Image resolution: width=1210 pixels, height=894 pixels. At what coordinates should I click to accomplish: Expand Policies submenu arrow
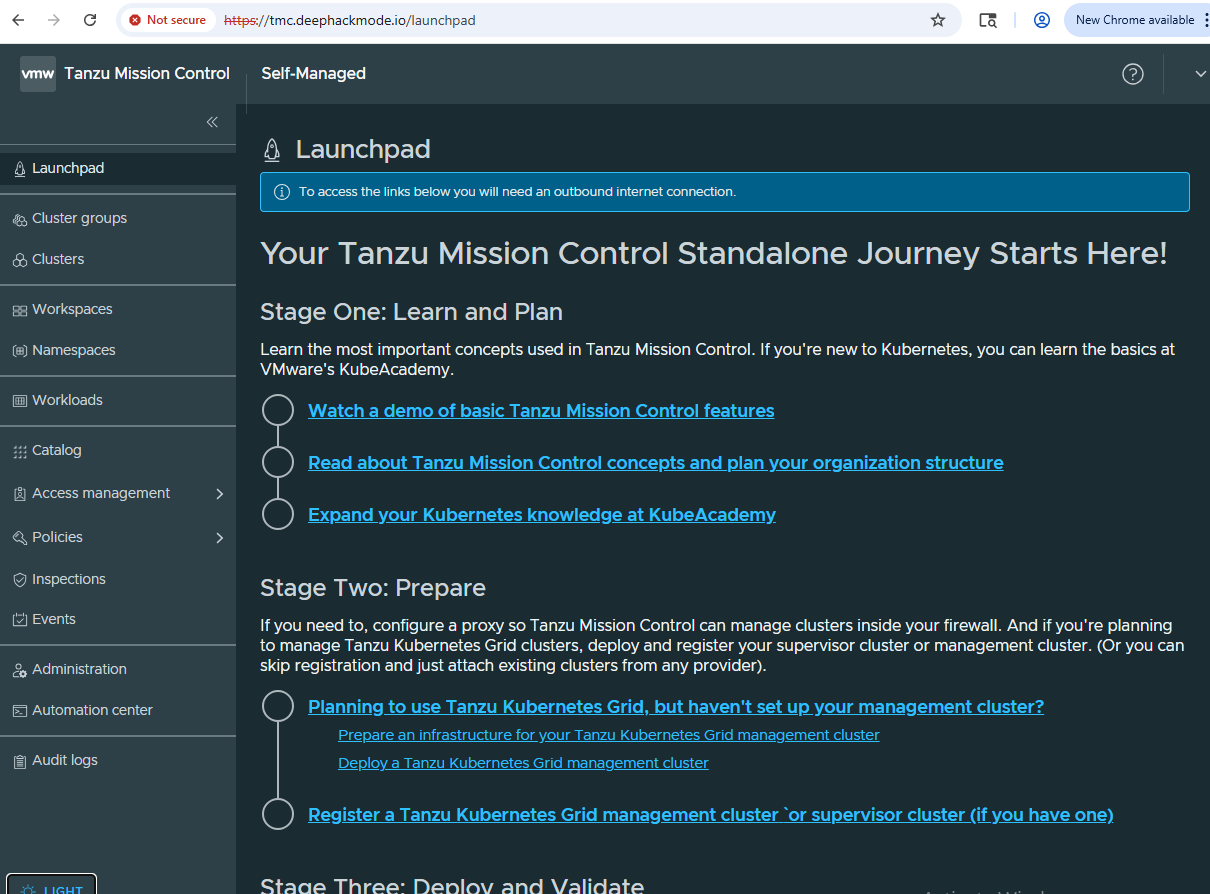tap(219, 538)
